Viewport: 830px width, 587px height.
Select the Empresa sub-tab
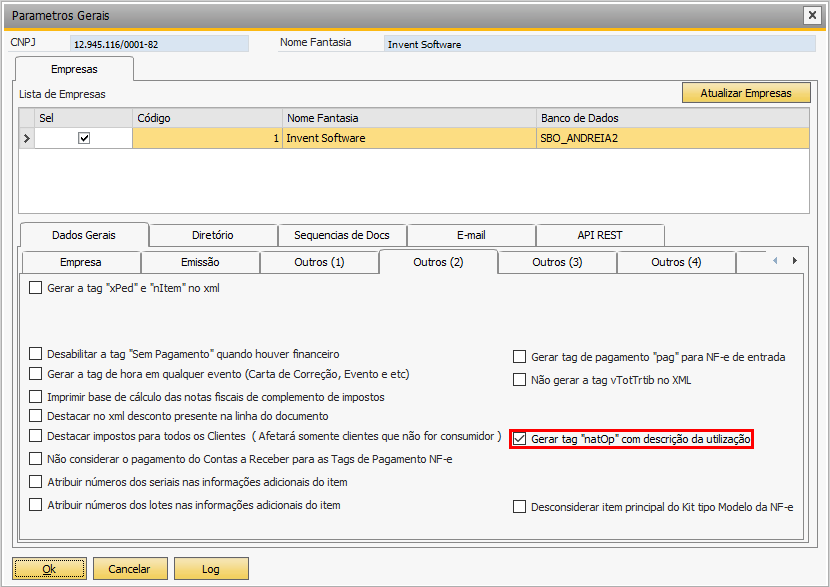[x=81, y=263]
